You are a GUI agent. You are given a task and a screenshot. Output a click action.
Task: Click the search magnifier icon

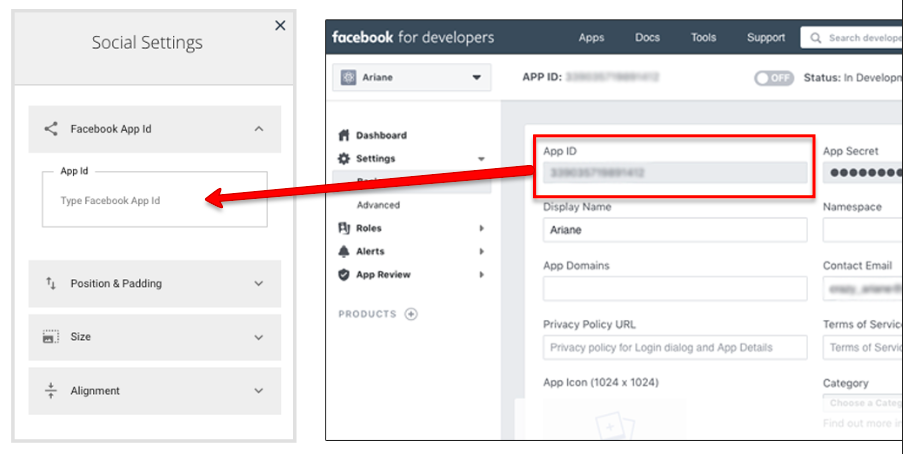click(815, 38)
